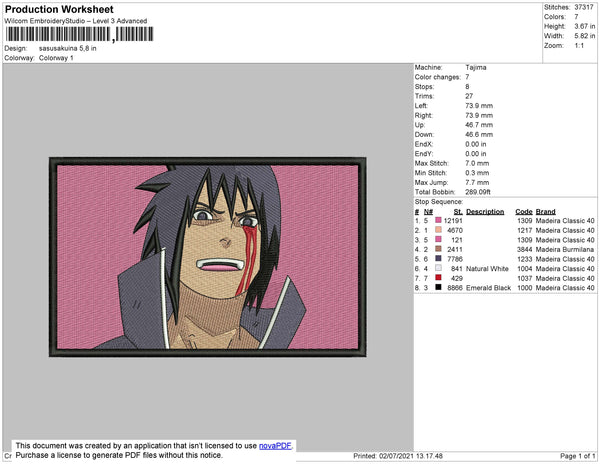
Task: Click the 'Emerald Black' description
Action: [488, 288]
